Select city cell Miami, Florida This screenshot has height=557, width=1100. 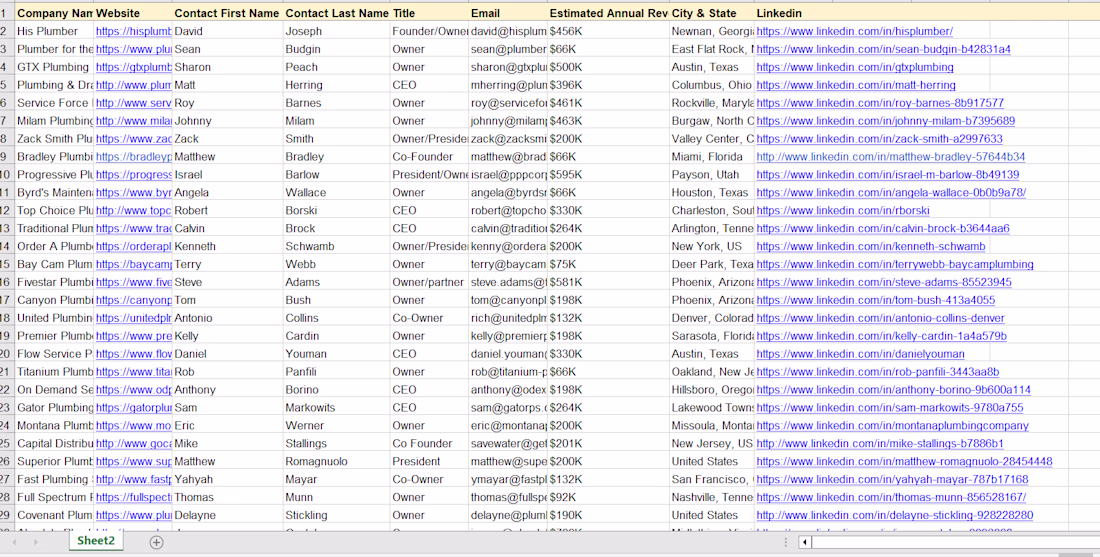coord(711,156)
